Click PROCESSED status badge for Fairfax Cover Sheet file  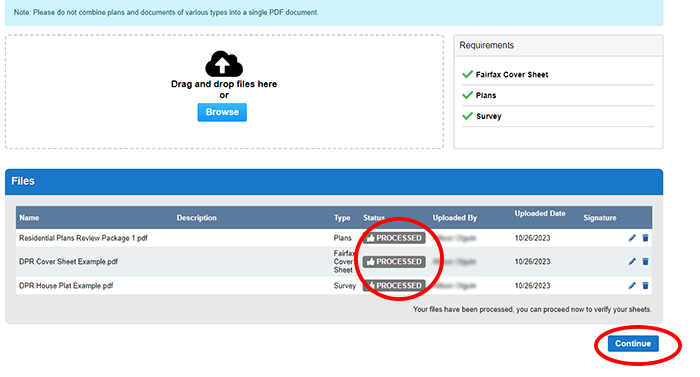(394, 262)
